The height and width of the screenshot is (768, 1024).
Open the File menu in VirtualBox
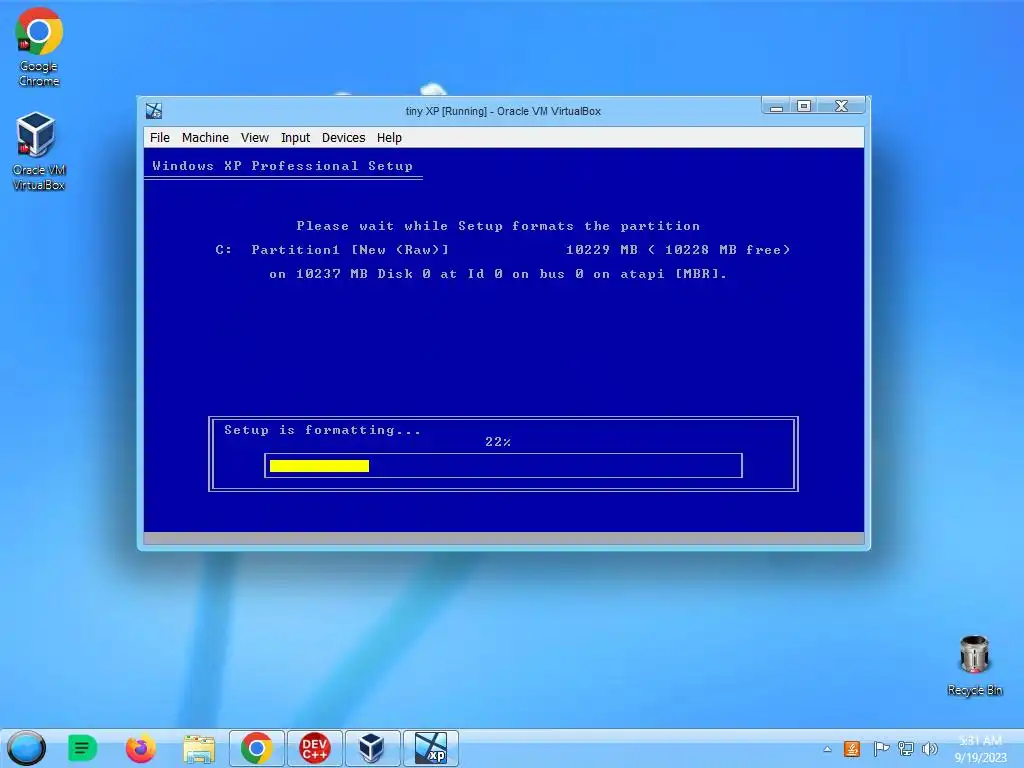tap(159, 138)
